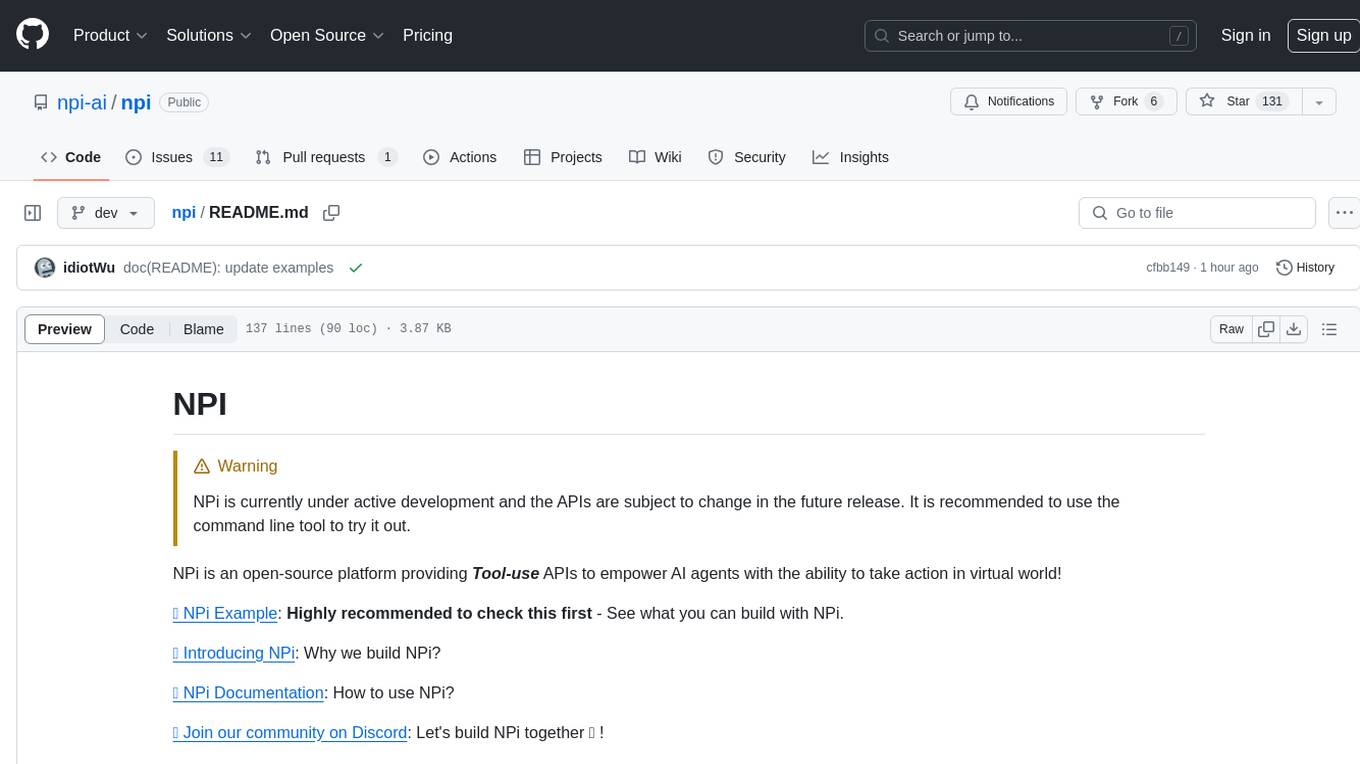This screenshot has width=1360, height=764.
Task: Open the Pricing page
Action: pyautogui.click(x=427, y=35)
